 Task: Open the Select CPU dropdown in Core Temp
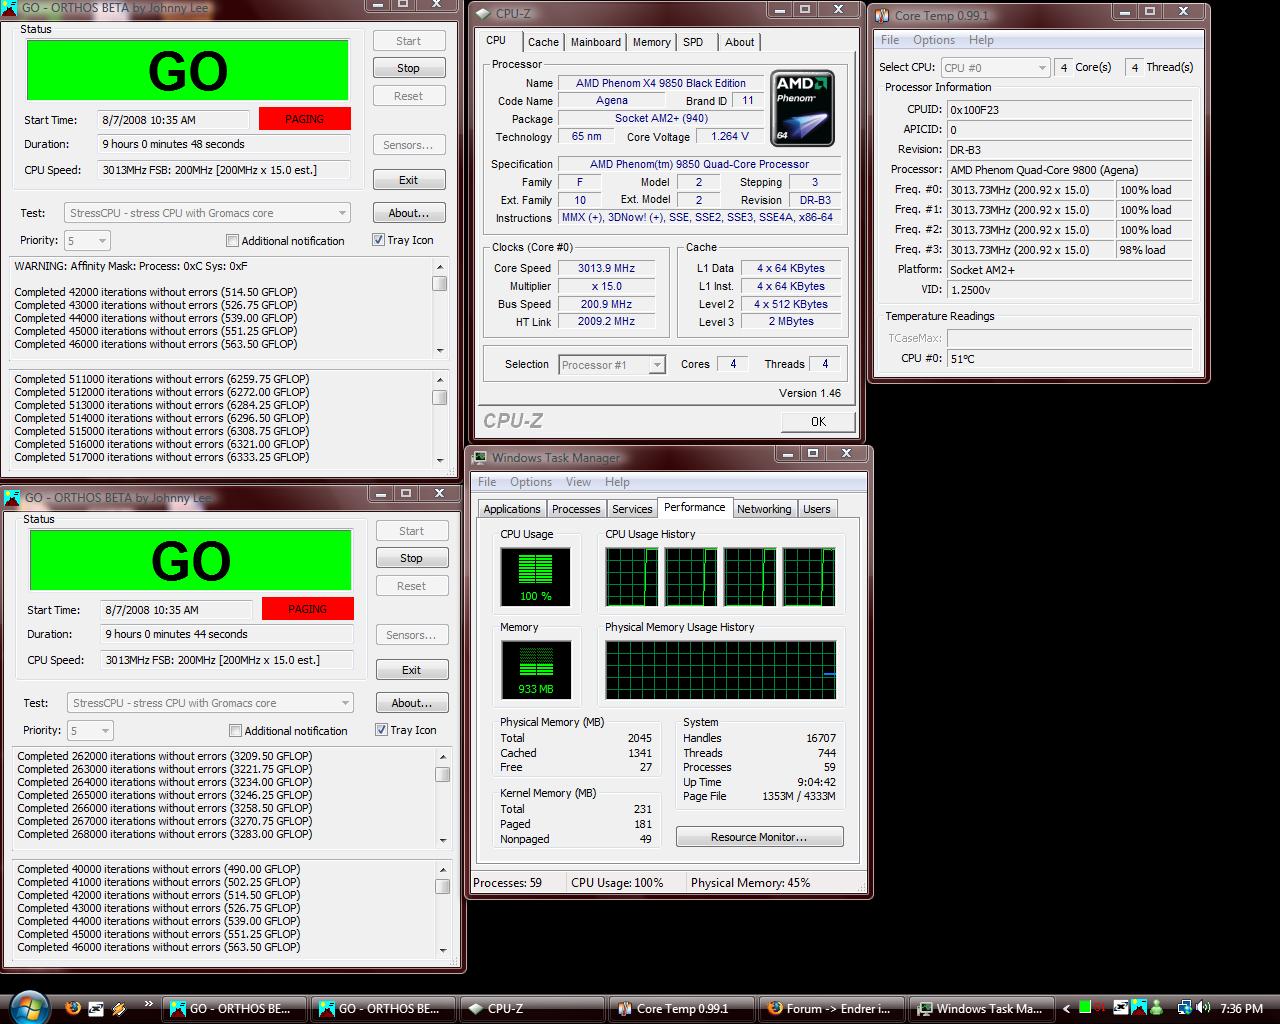pyautogui.click(x=995, y=67)
